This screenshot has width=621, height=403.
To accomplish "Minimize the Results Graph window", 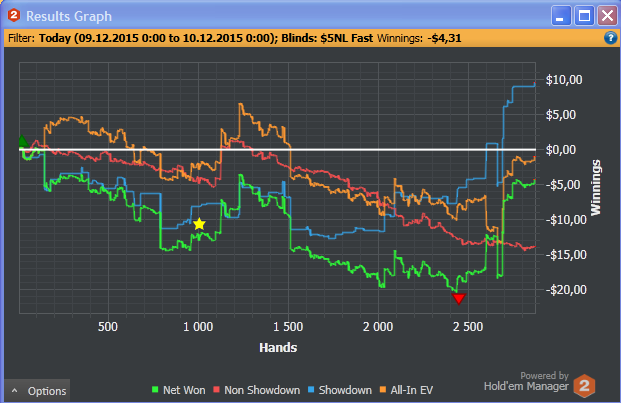I will [561, 16].
